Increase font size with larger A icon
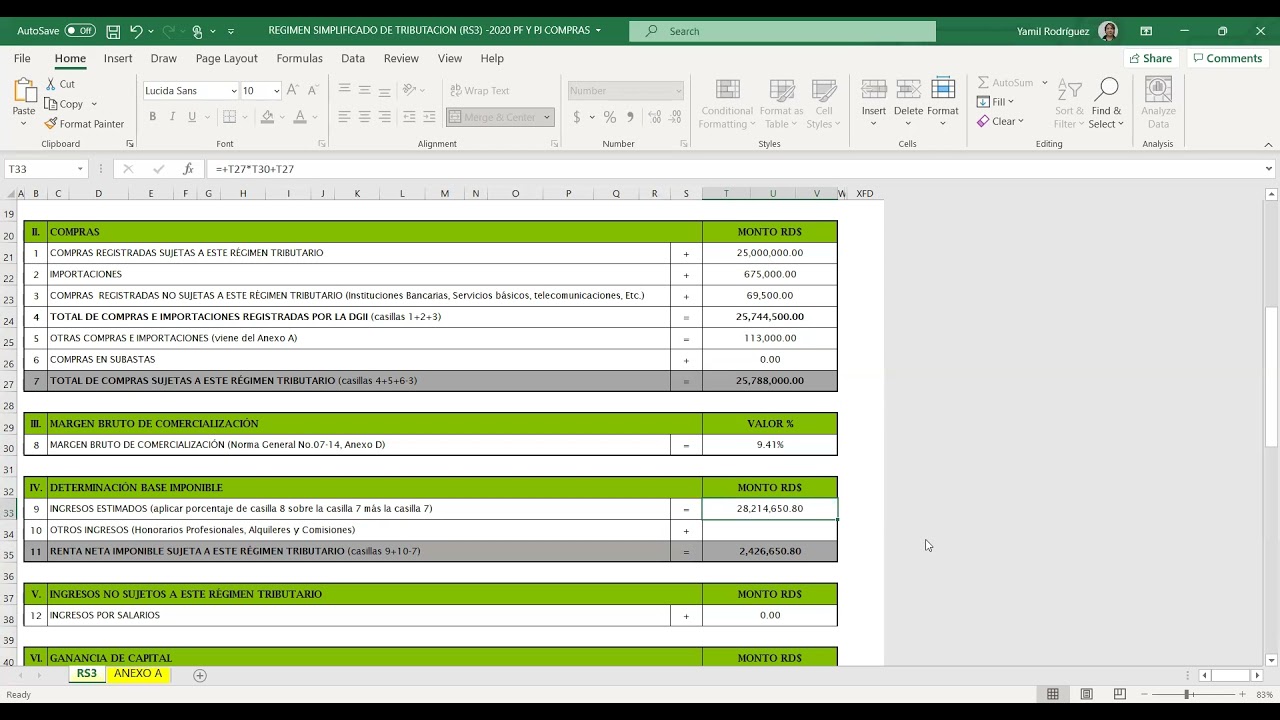Image resolution: width=1280 pixels, height=720 pixels. [x=293, y=90]
